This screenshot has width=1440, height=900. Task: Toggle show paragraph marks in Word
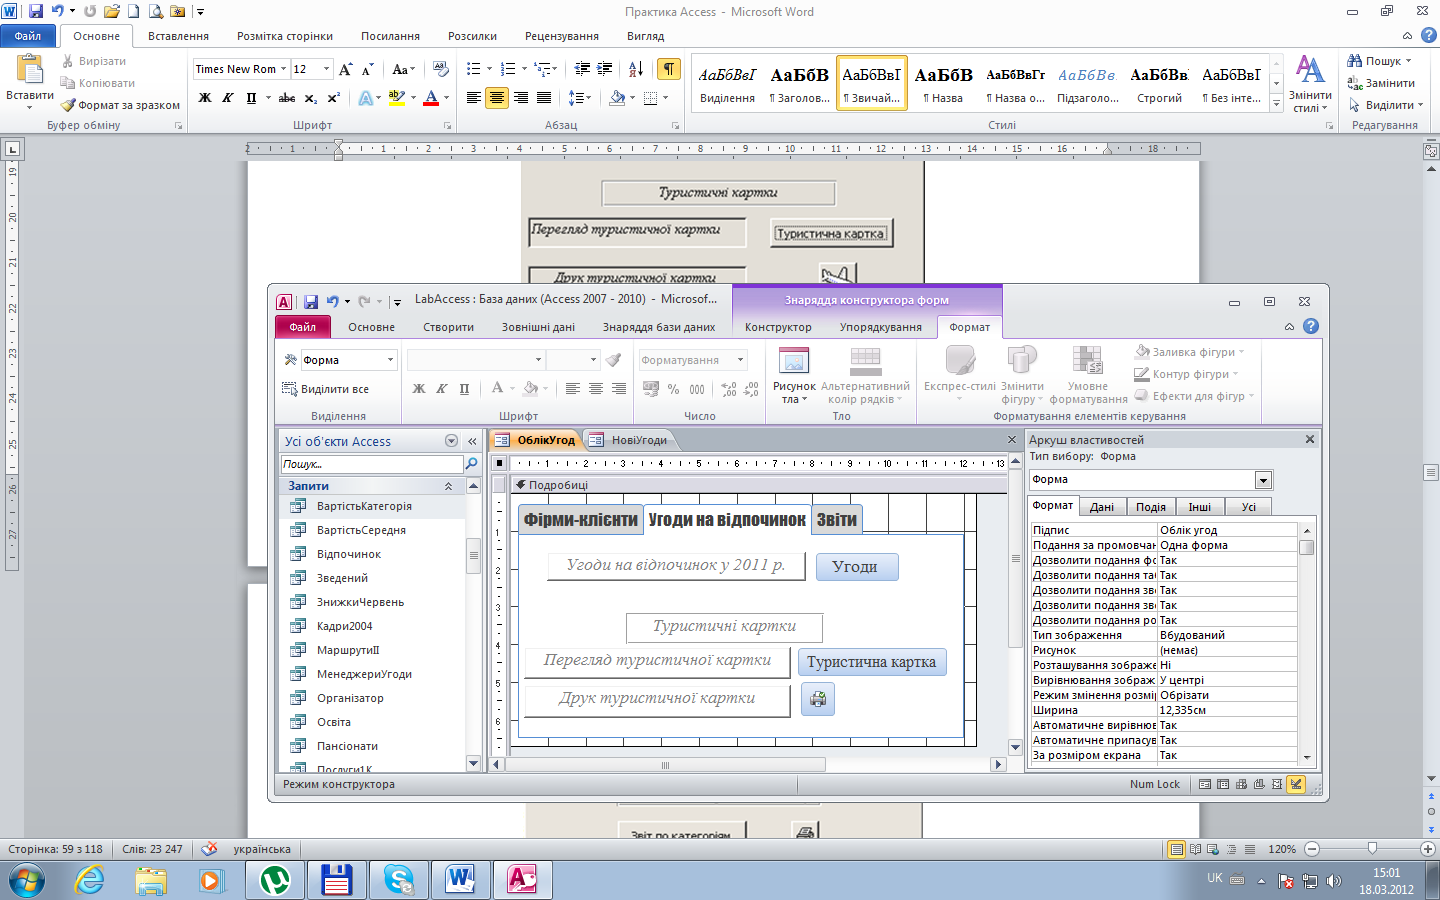[x=669, y=69]
